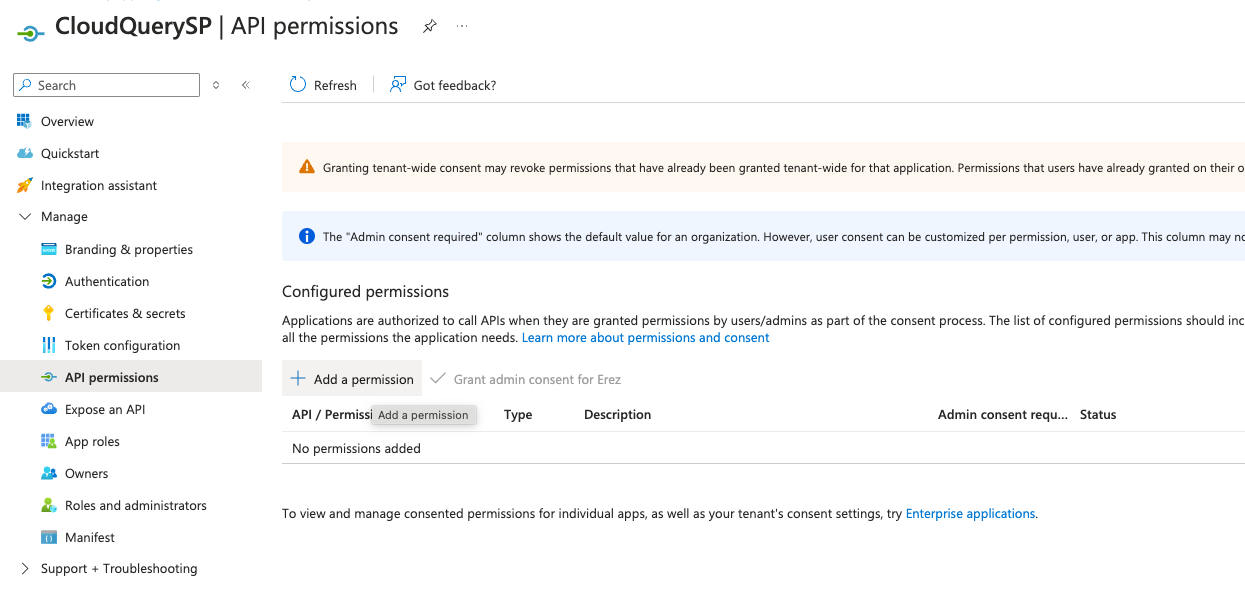This screenshot has height=601, width=1245.
Task: Click the CloudQuerySP app icon in the header
Action: [31, 32]
